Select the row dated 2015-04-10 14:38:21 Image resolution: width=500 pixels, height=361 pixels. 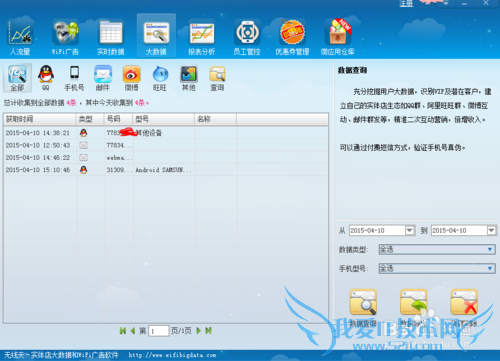pyautogui.click(x=166, y=133)
